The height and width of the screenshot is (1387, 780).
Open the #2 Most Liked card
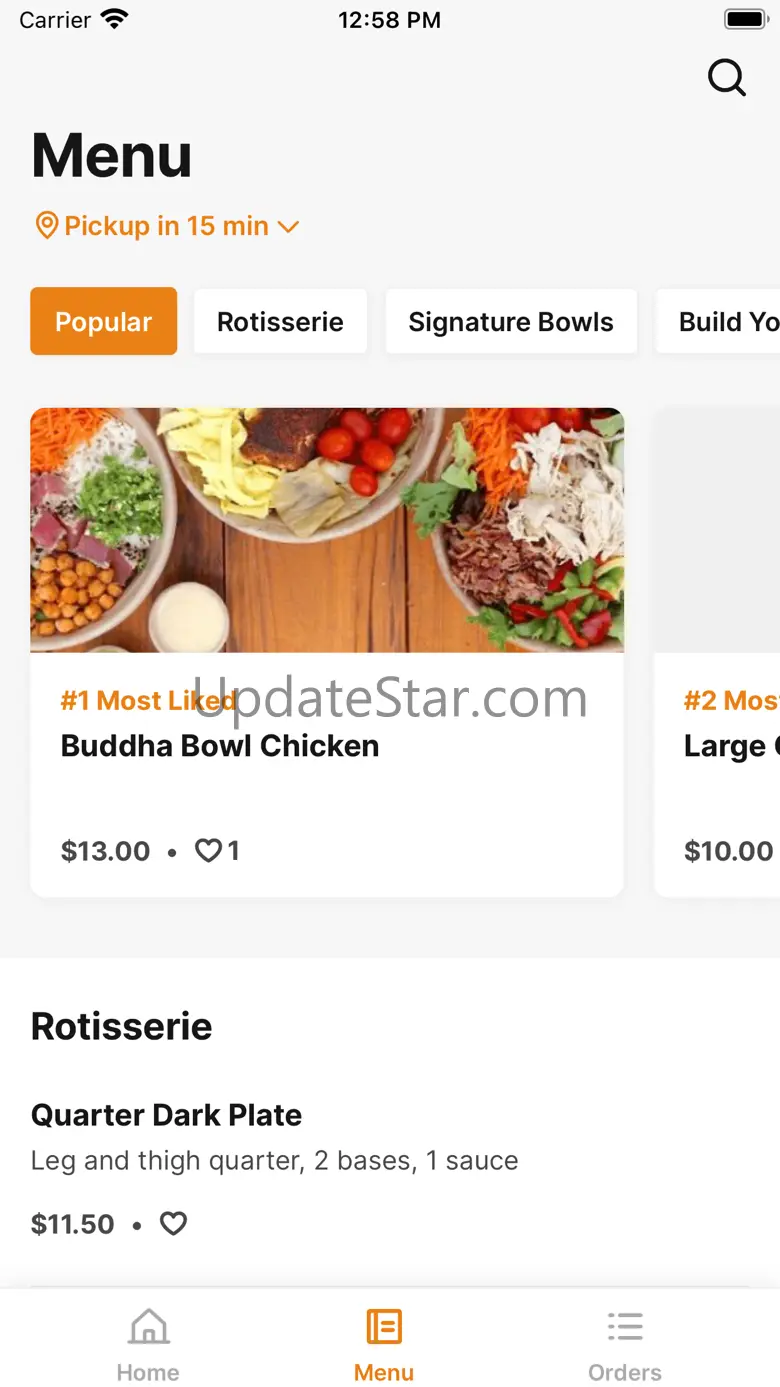pyautogui.click(x=717, y=652)
